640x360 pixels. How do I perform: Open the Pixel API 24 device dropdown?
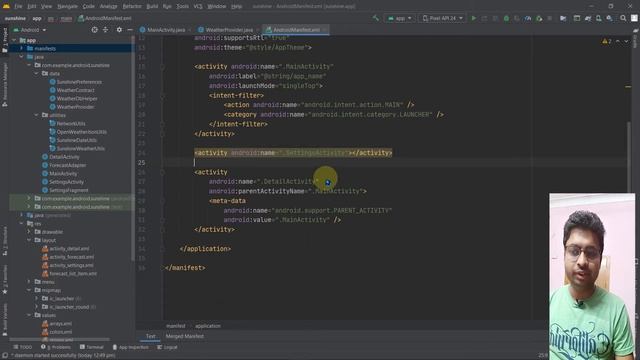pos(442,18)
